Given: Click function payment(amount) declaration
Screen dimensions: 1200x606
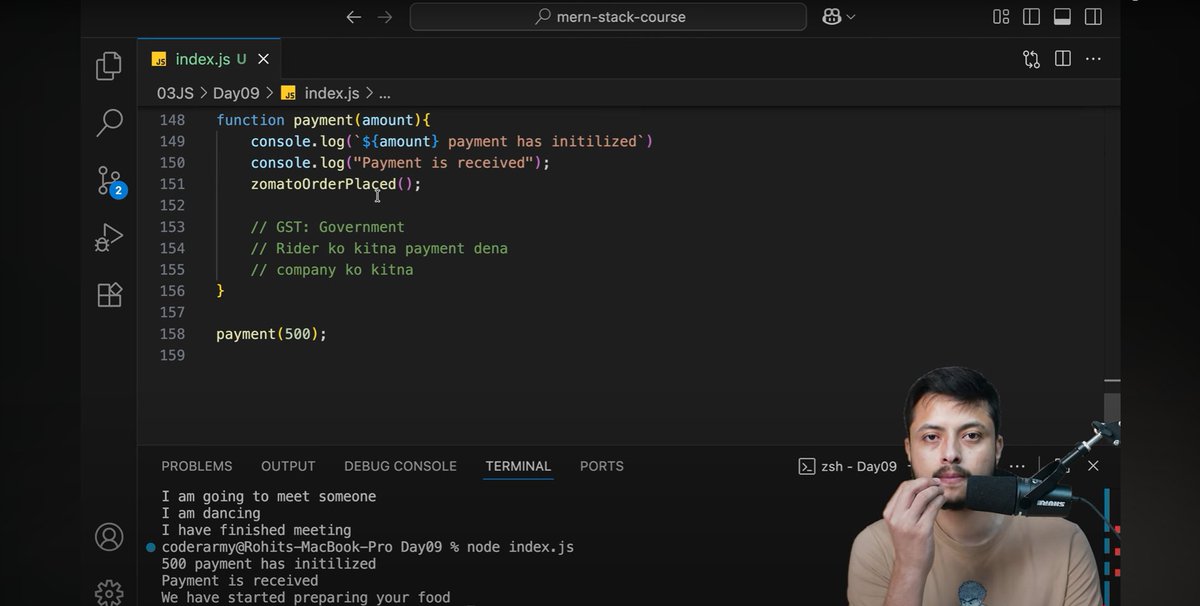Looking at the screenshot, I should tap(323, 120).
